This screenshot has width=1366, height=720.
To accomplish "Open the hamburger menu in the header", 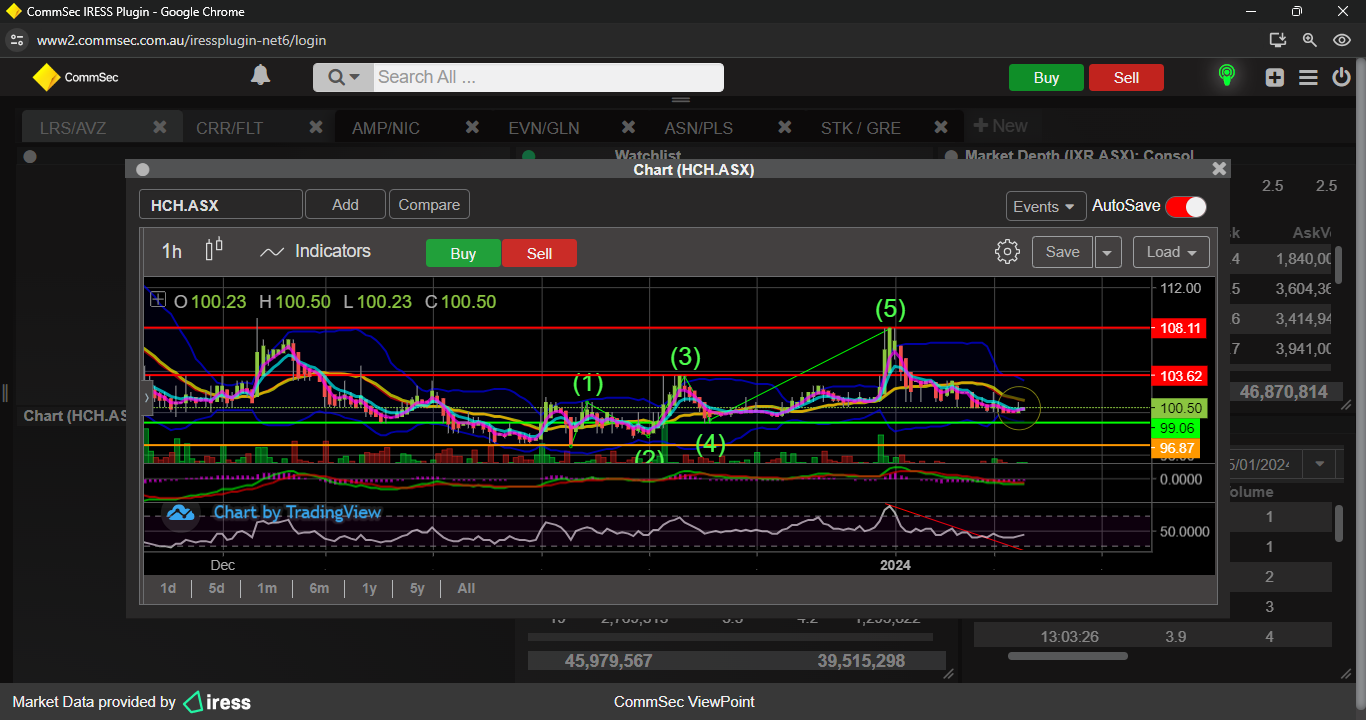I will coord(1308,77).
